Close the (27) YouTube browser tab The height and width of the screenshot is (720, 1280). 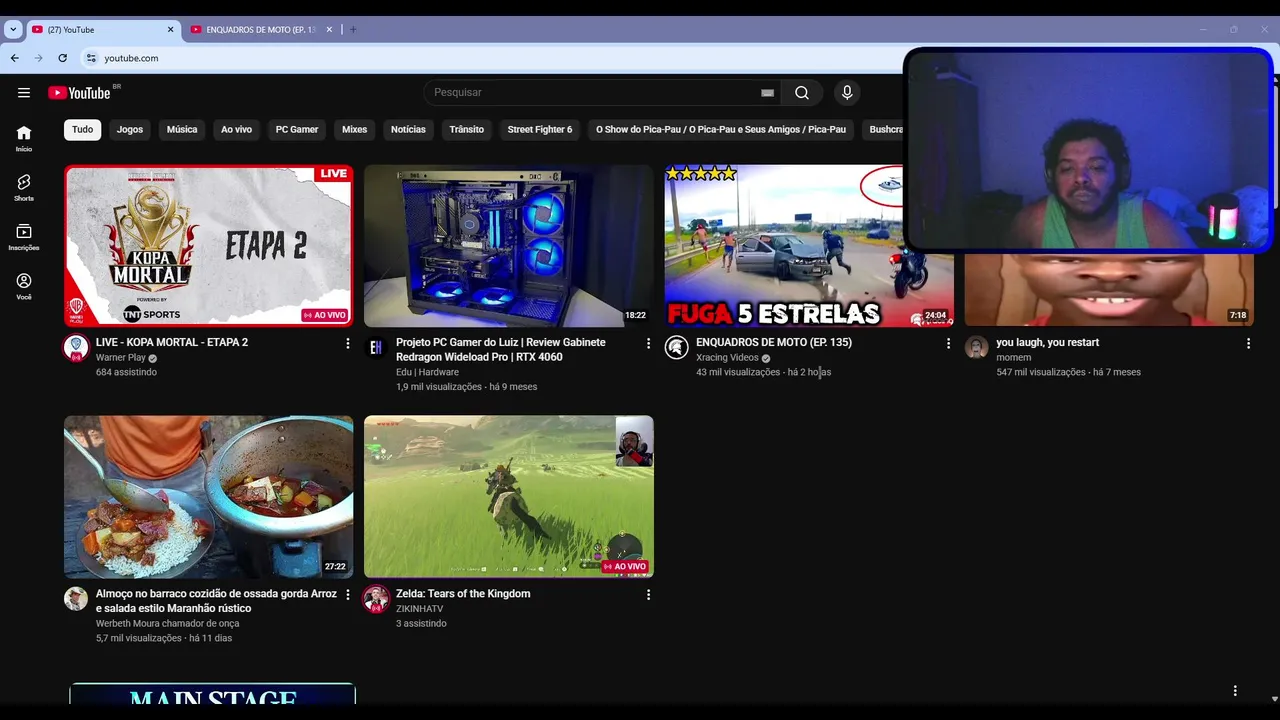coord(170,30)
